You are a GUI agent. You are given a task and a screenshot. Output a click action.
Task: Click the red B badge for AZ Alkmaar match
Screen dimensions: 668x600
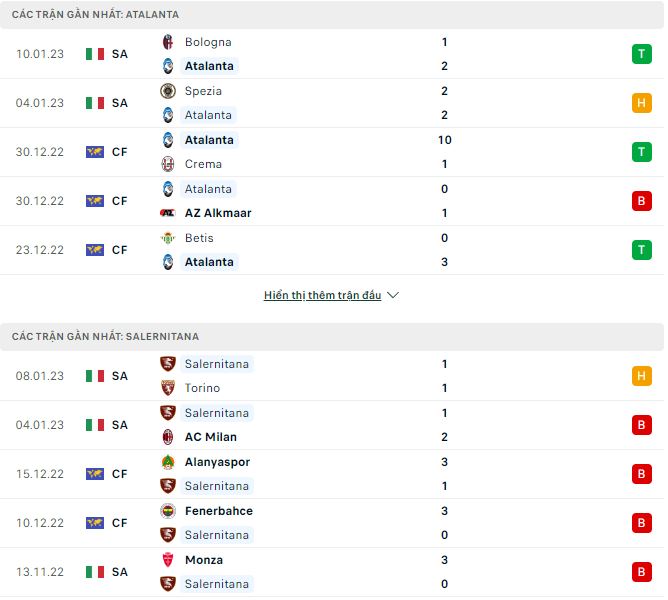coord(641,201)
